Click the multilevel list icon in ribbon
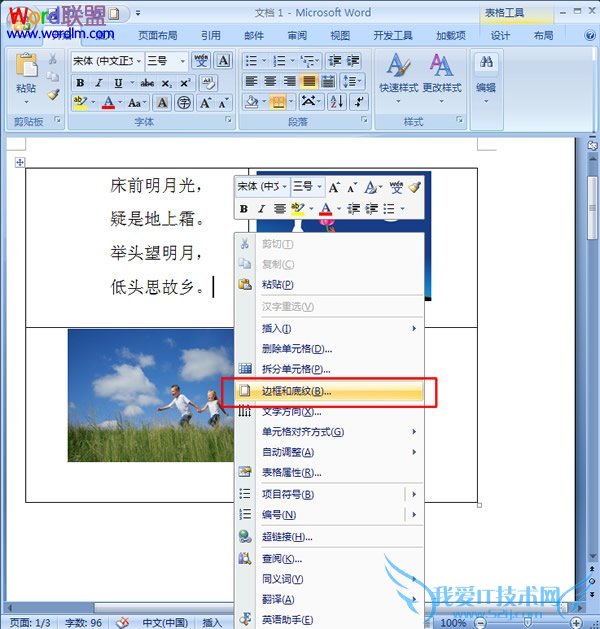The height and width of the screenshot is (629, 600). pos(308,61)
